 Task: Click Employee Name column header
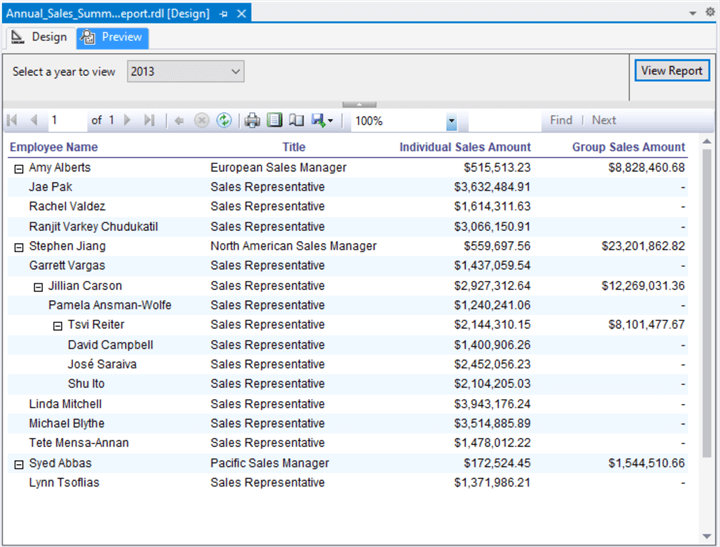pos(54,147)
